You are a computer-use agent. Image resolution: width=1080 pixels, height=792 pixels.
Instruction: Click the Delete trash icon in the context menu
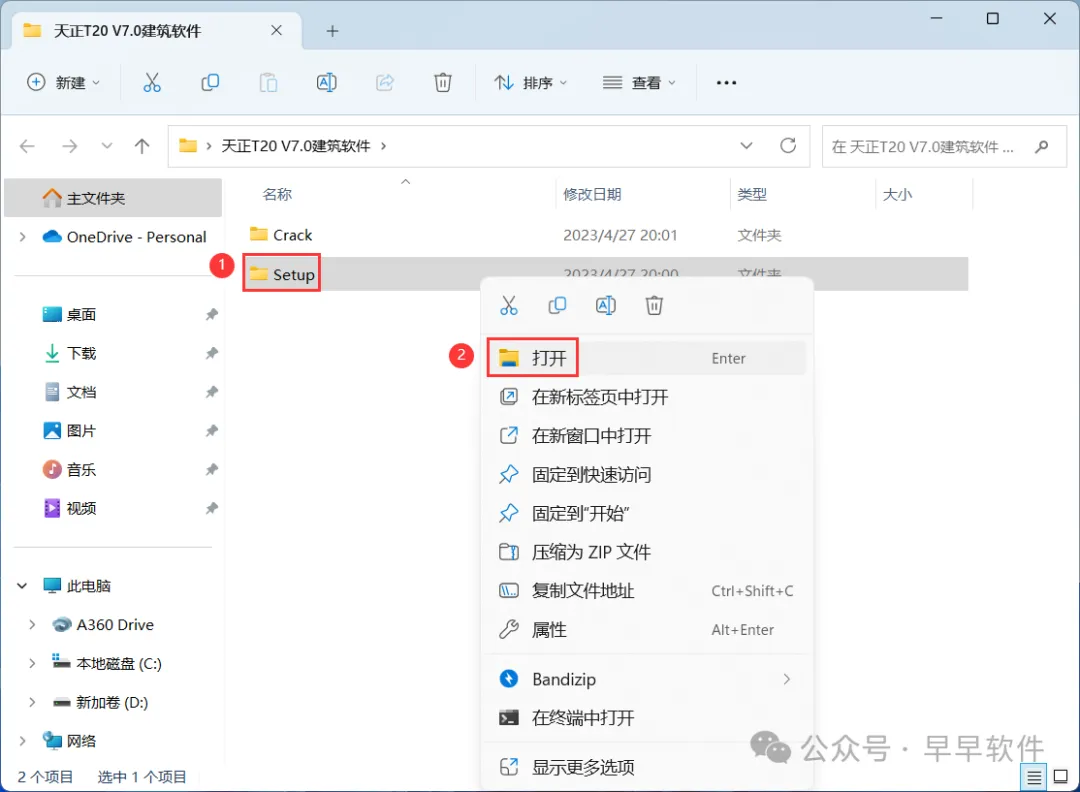pos(654,305)
